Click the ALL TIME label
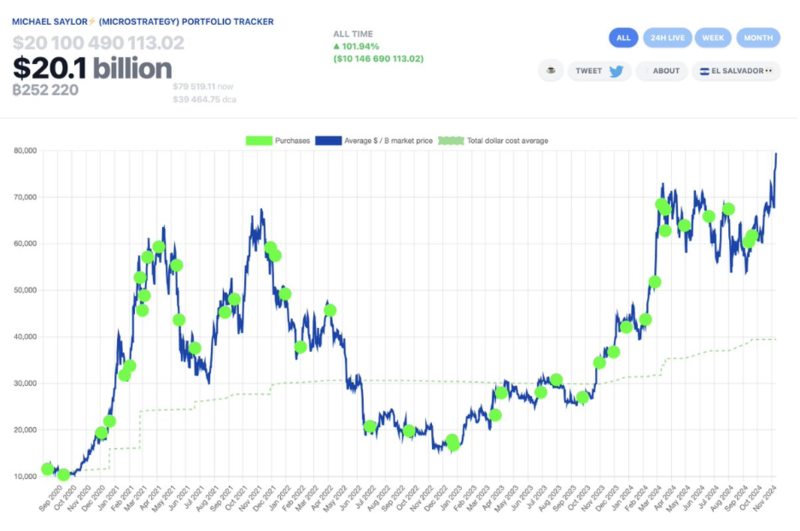The height and width of the screenshot is (531, 800). [x=353, y=34]
